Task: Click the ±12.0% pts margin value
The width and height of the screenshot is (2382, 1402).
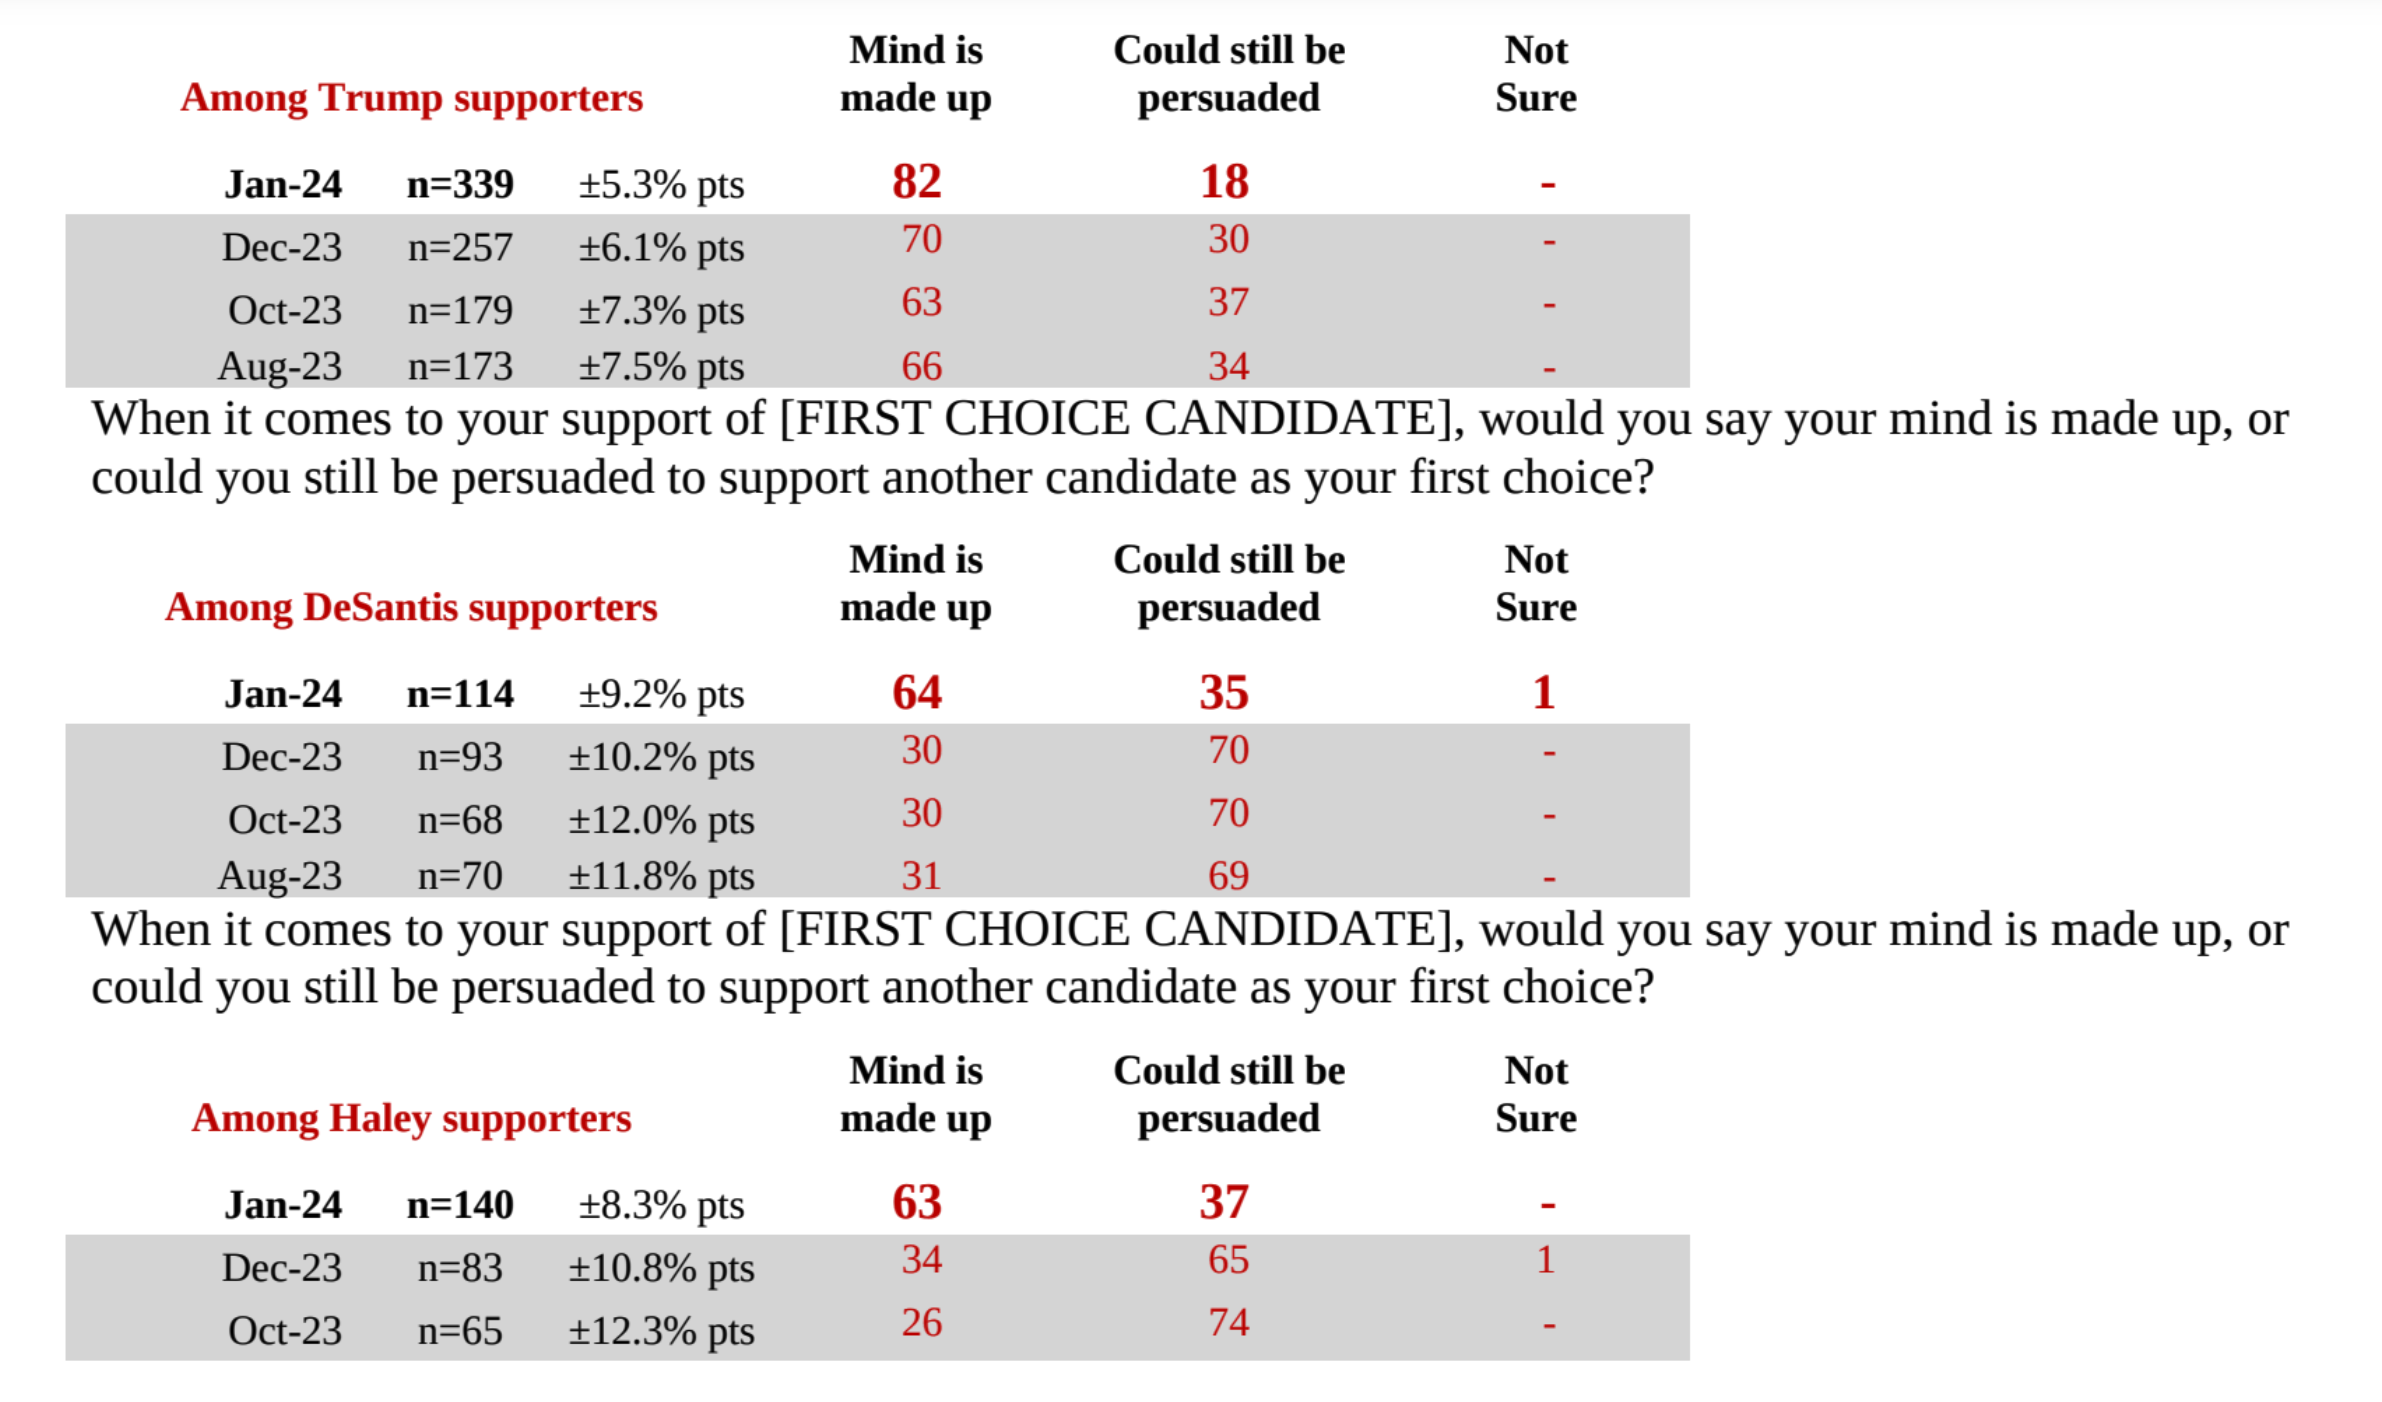Action: coord(661,821)
